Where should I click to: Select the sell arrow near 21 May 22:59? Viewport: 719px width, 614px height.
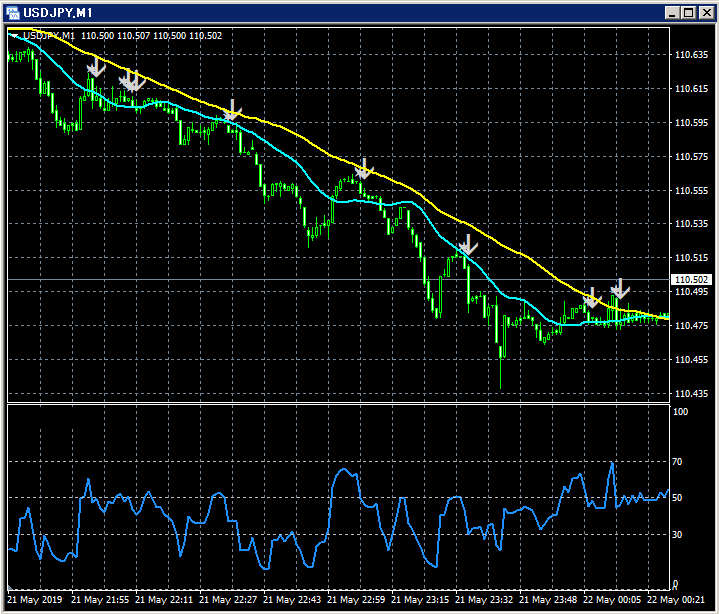pyautogui.click(x=365, y=168)
